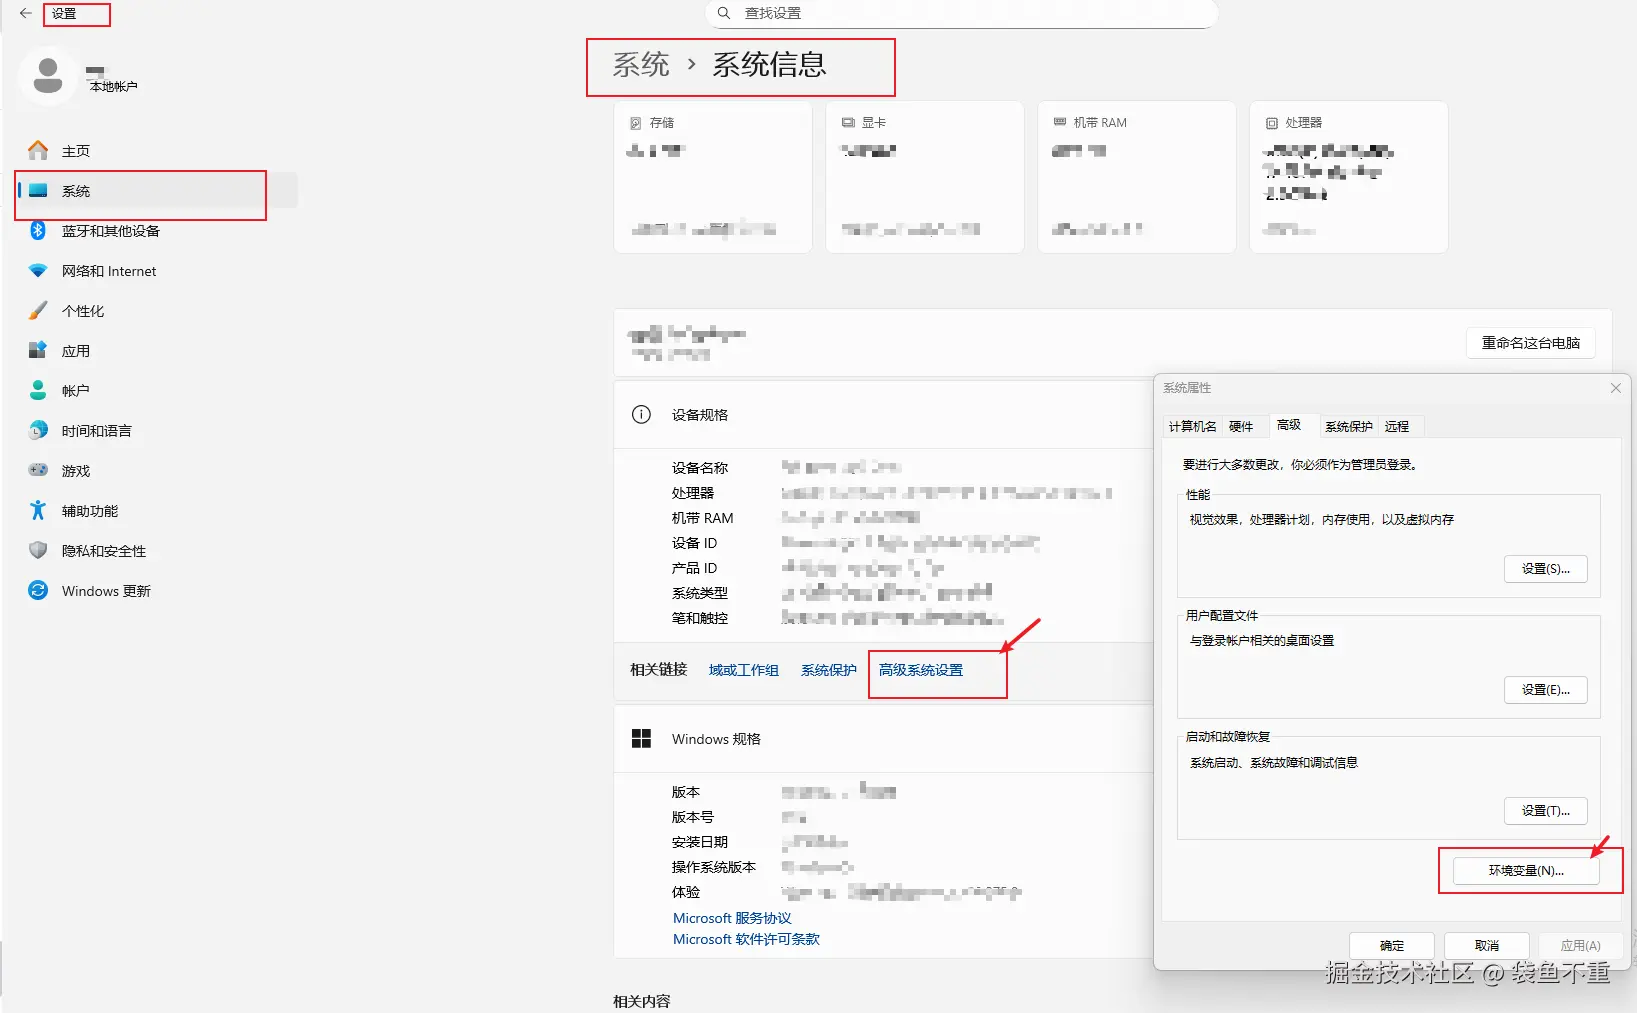Click the 处理器 card's chip icon
Image resolution: width=1637 pixels, height=1013 pixels.
point(1272,123)
